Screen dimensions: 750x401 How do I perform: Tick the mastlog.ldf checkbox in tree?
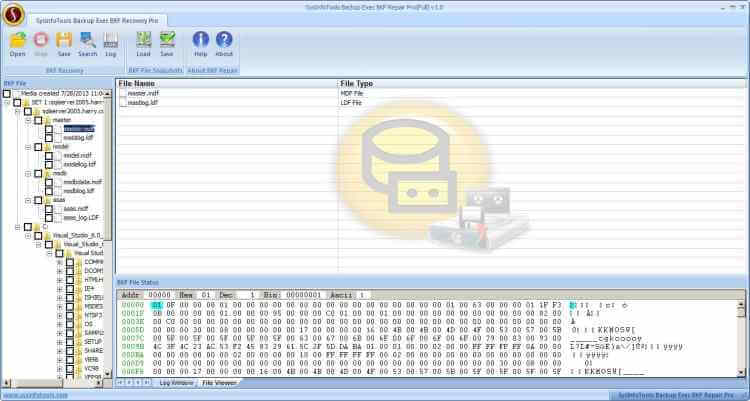49,138
